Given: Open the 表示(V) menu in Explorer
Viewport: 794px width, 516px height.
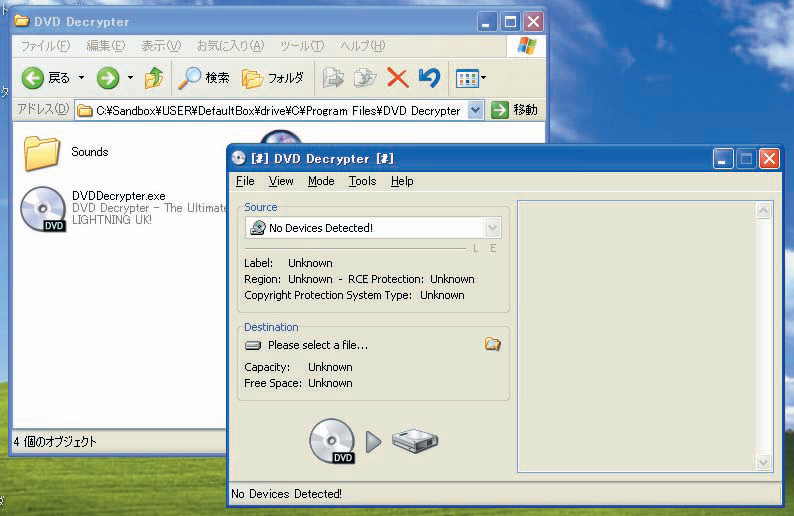Looking at the screenshot, I should (x=161, y=46).
